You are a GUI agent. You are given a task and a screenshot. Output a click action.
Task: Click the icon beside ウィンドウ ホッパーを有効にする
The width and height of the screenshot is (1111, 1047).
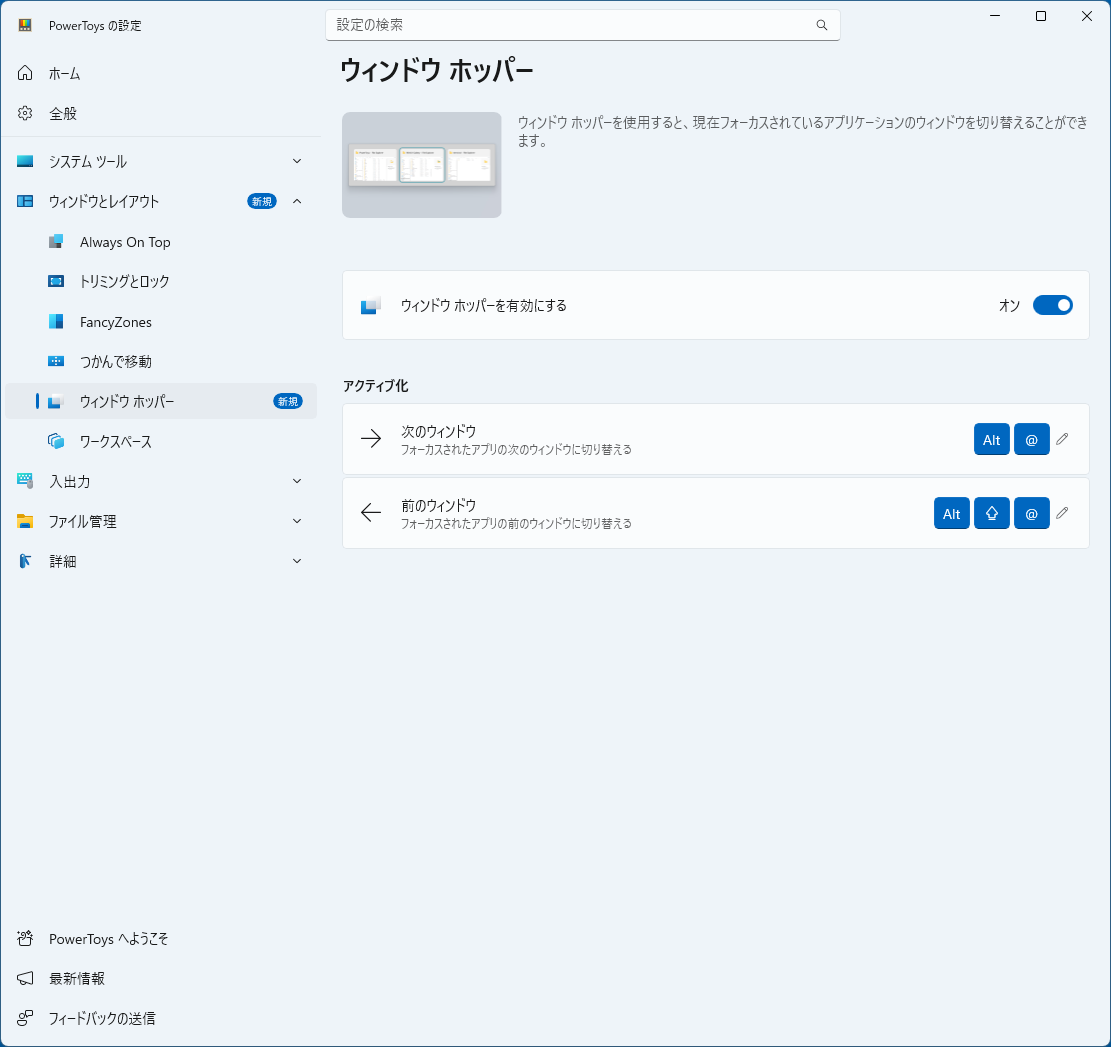click(x=371, y=305)
